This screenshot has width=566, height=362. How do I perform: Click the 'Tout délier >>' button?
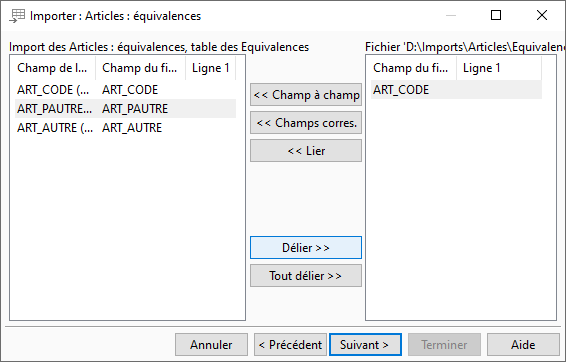[306, 276]
